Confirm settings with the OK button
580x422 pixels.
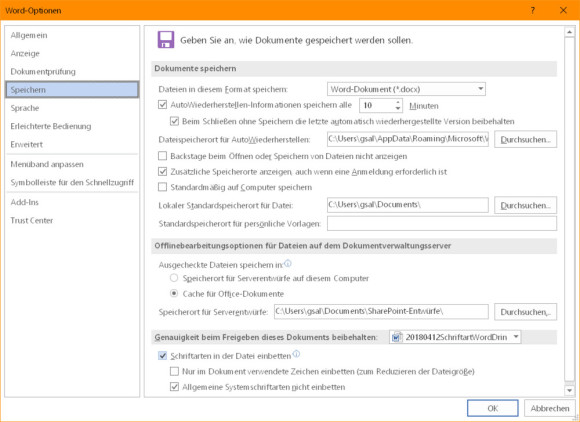point(492,408)
